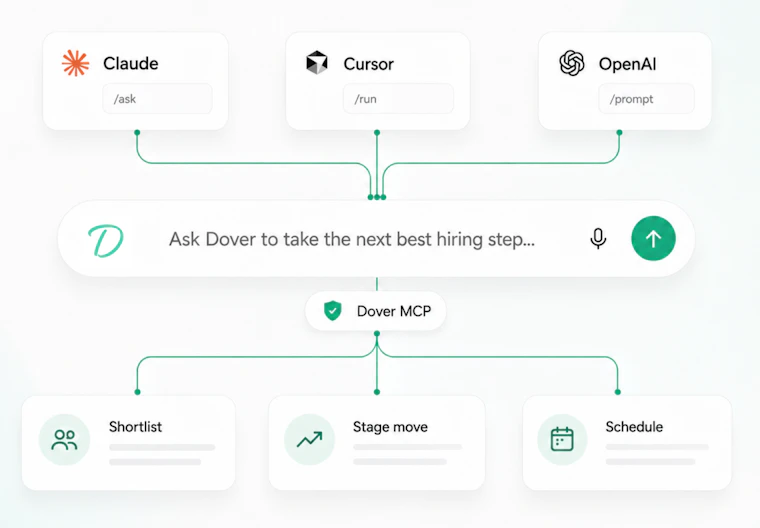Screen dimensions: 760x528
Task: Click the Dover cursive D logo
Action: click(106, 240)
